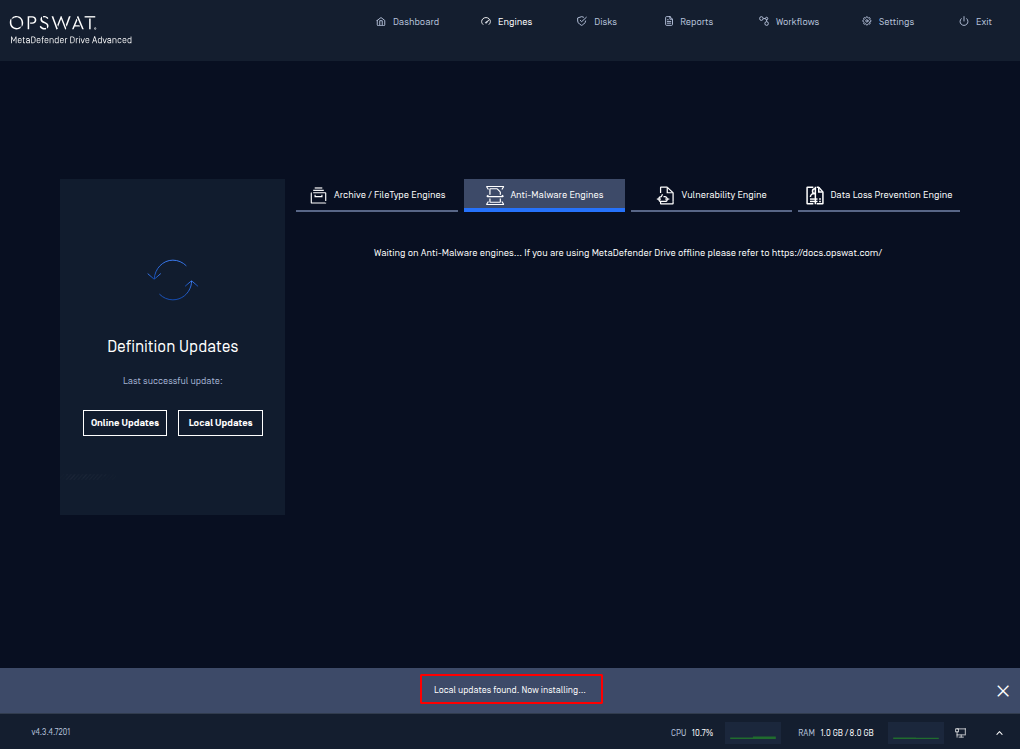Viewport: 1020px width, 749px height.
Task: Click the Disks shield icon
Action: coord(582,21)
